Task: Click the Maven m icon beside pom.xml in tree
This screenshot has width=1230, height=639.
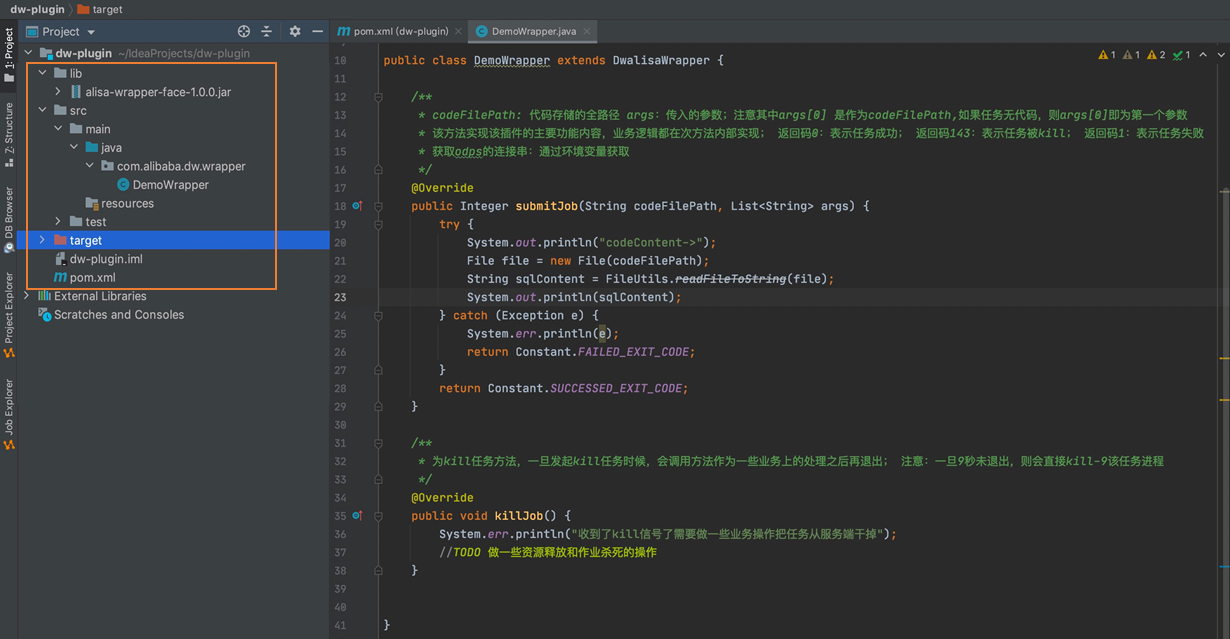Action: point(60,277)
